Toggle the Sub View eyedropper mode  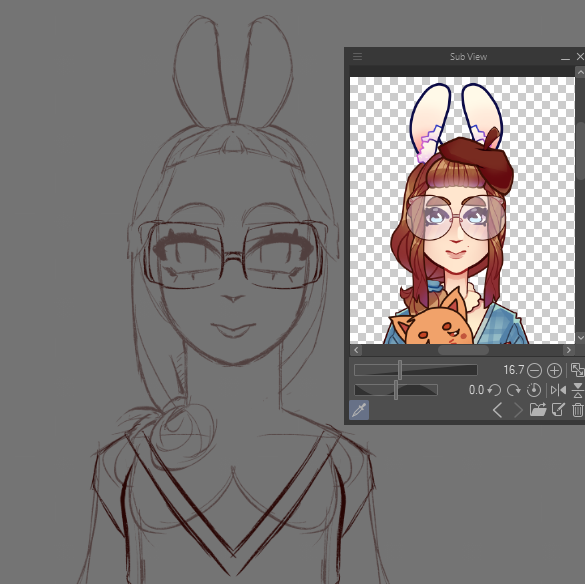point(359,410)
